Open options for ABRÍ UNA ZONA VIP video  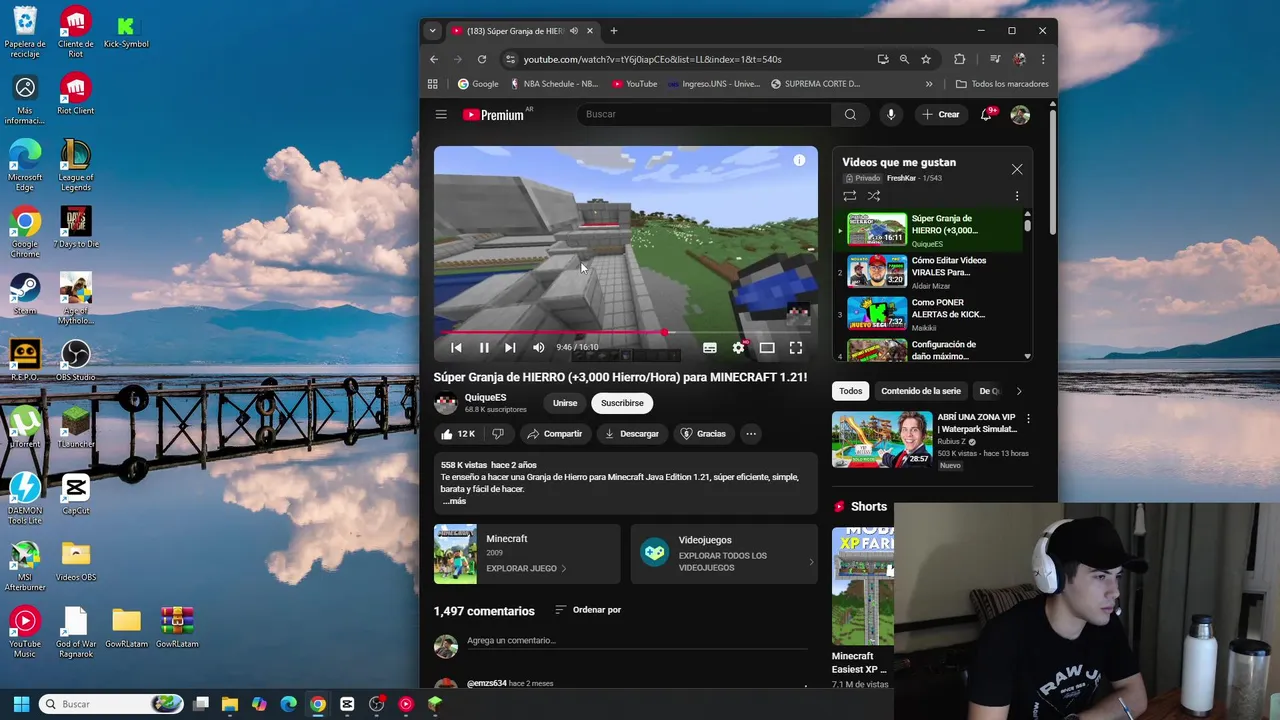1028,418
